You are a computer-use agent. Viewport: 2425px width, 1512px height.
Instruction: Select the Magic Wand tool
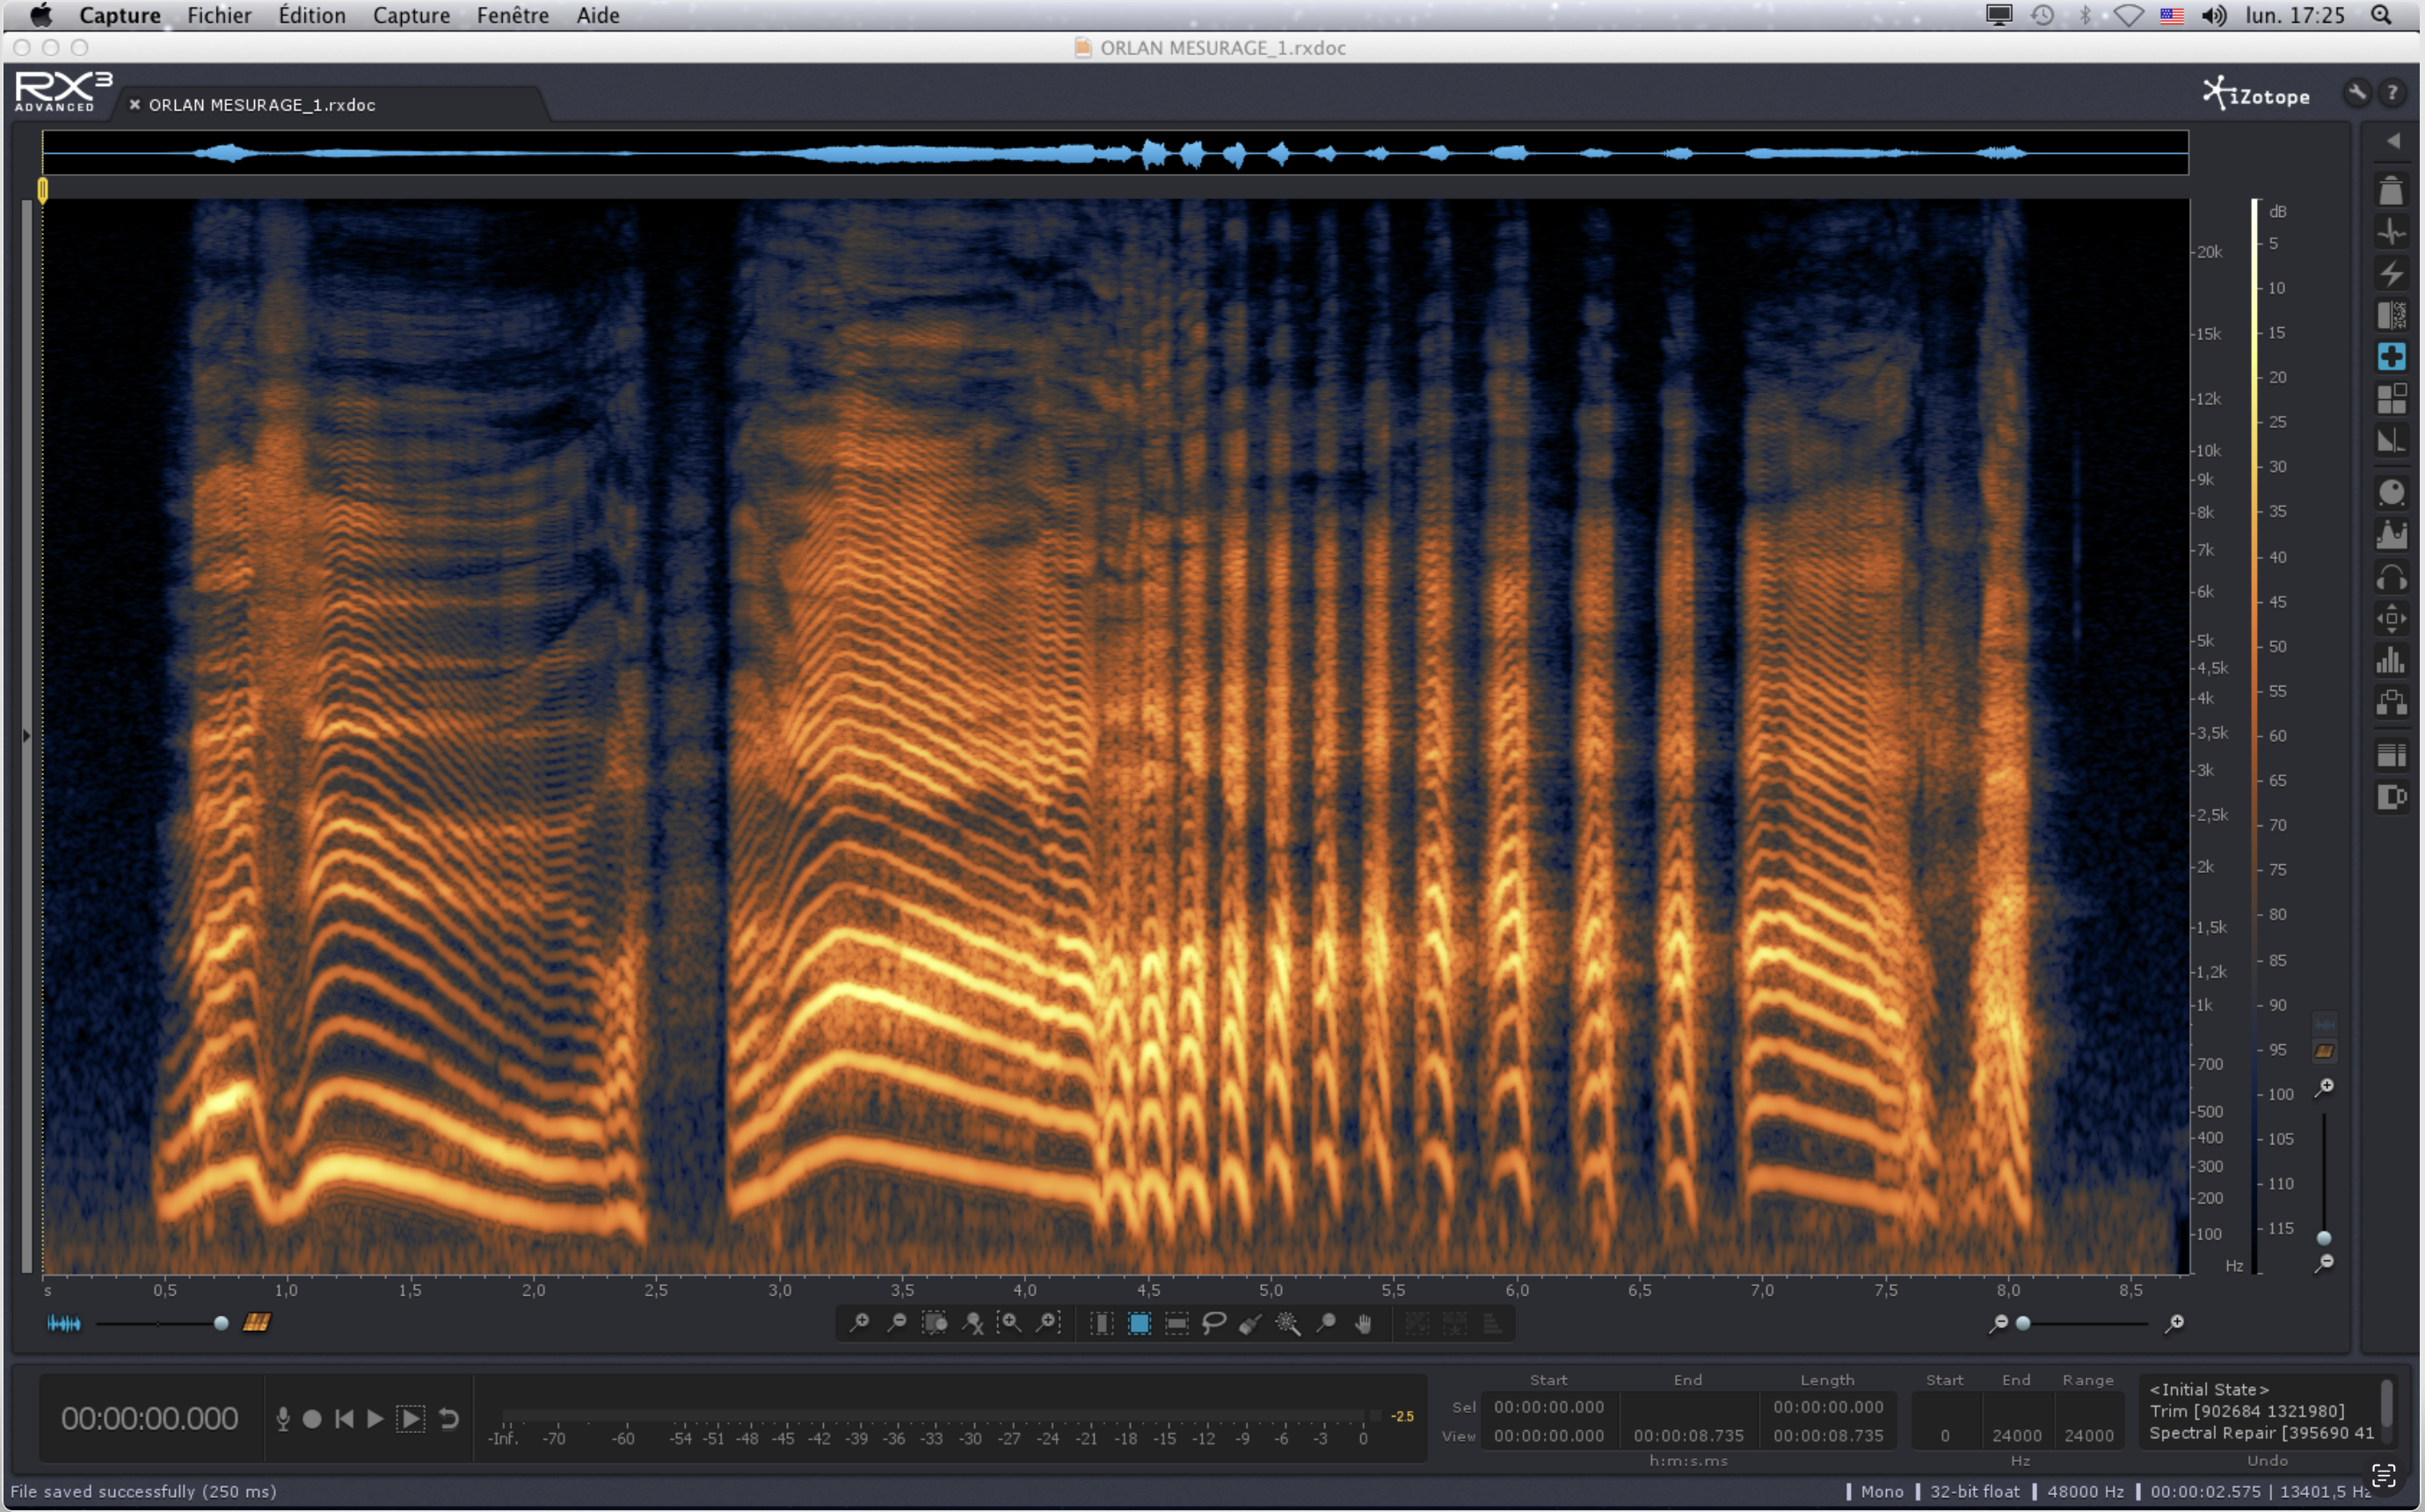pyautogui.click(x=1288, y=1323)
